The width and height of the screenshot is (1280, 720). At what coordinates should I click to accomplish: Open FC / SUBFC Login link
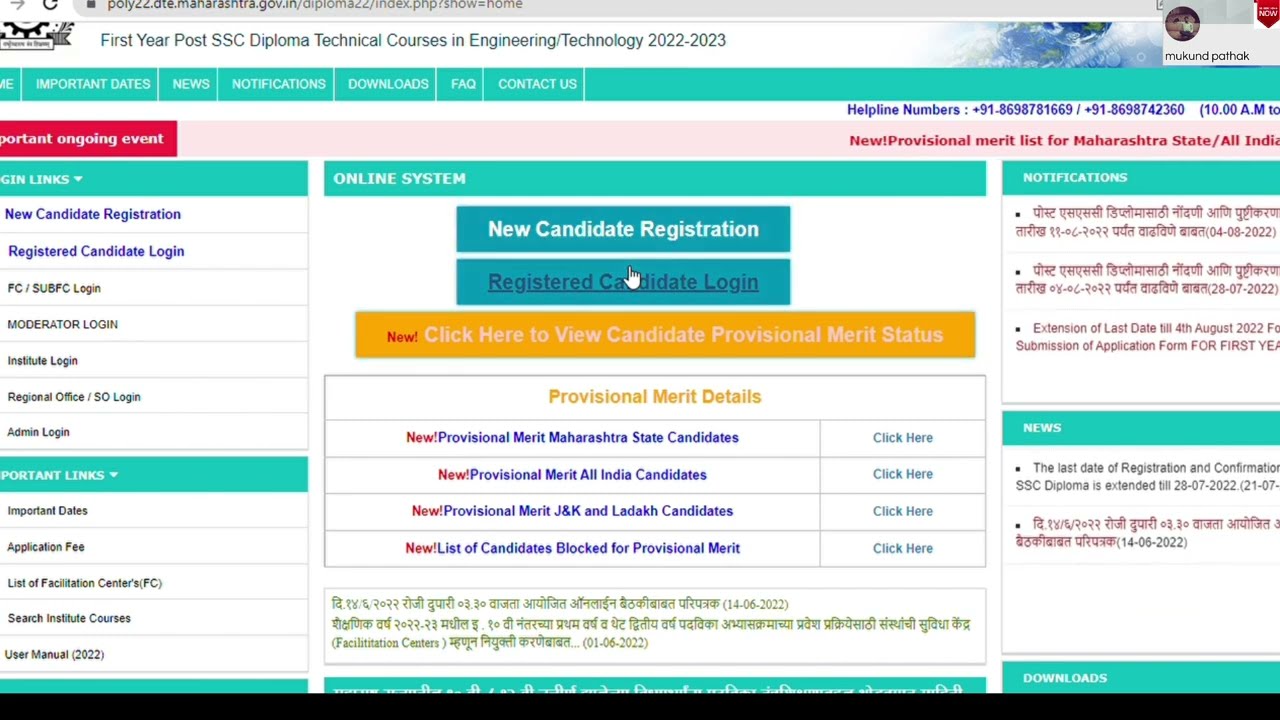[54, 288]
